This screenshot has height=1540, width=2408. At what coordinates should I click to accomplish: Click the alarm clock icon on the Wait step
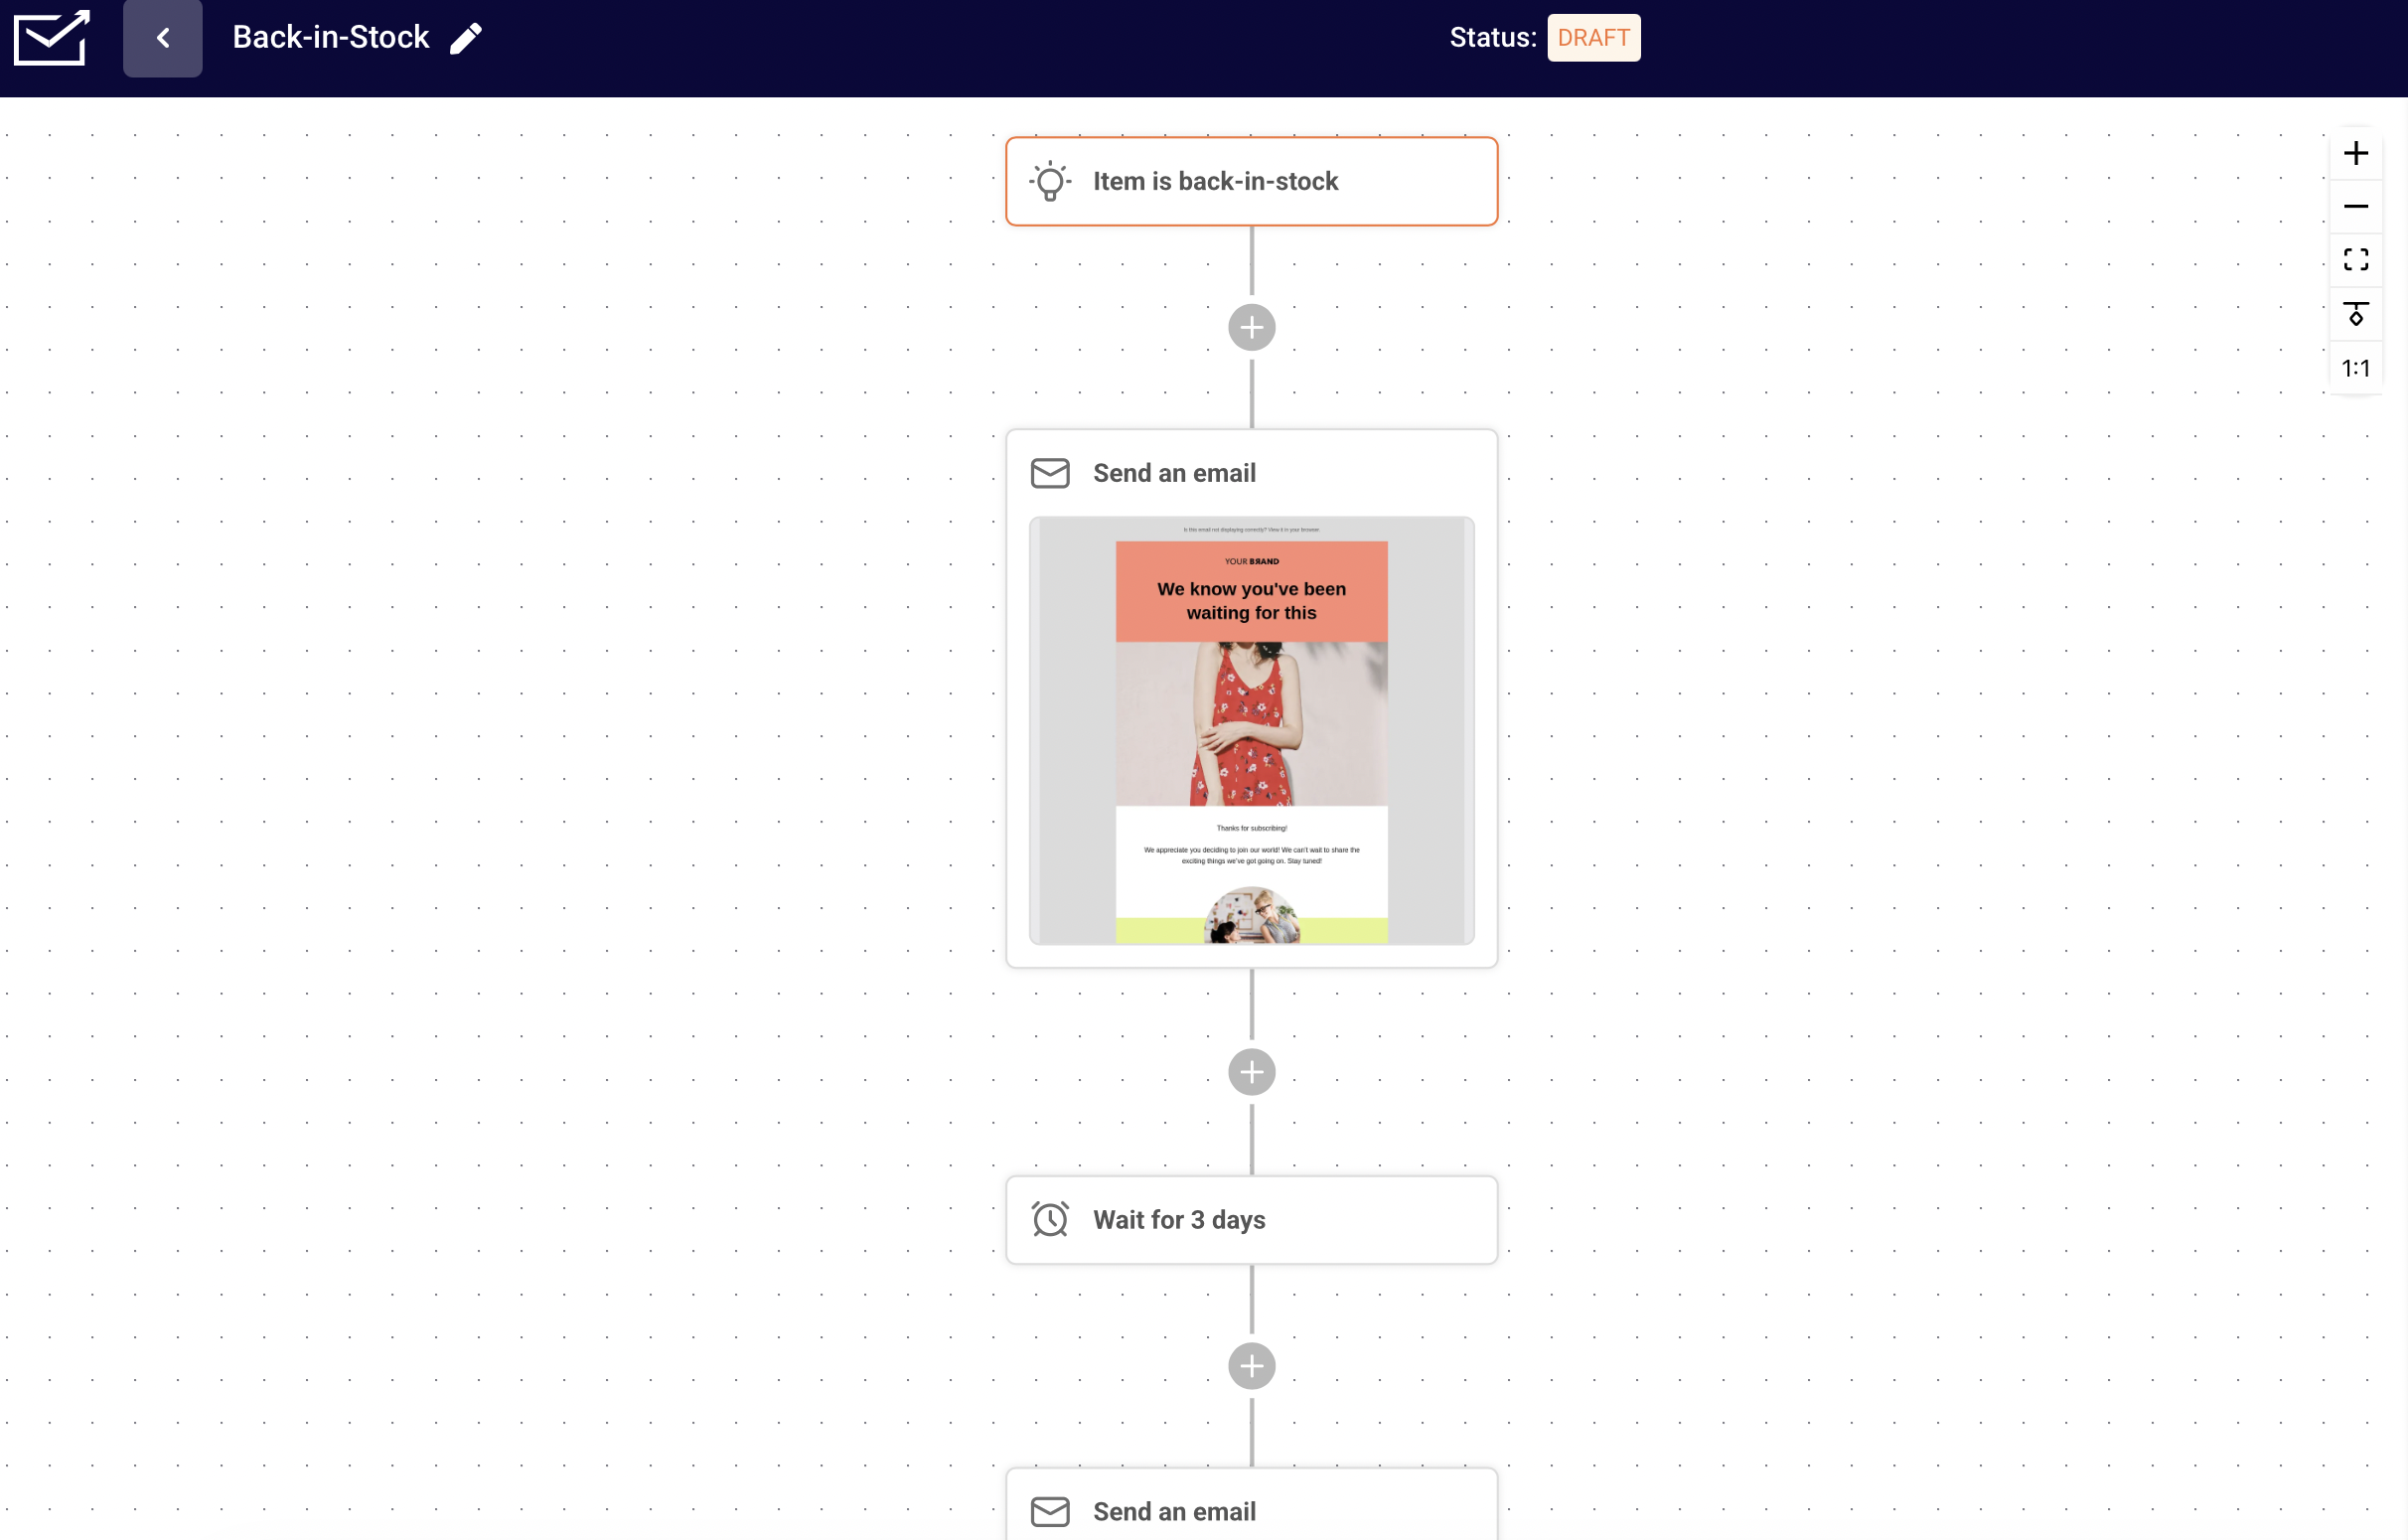1050,1219
